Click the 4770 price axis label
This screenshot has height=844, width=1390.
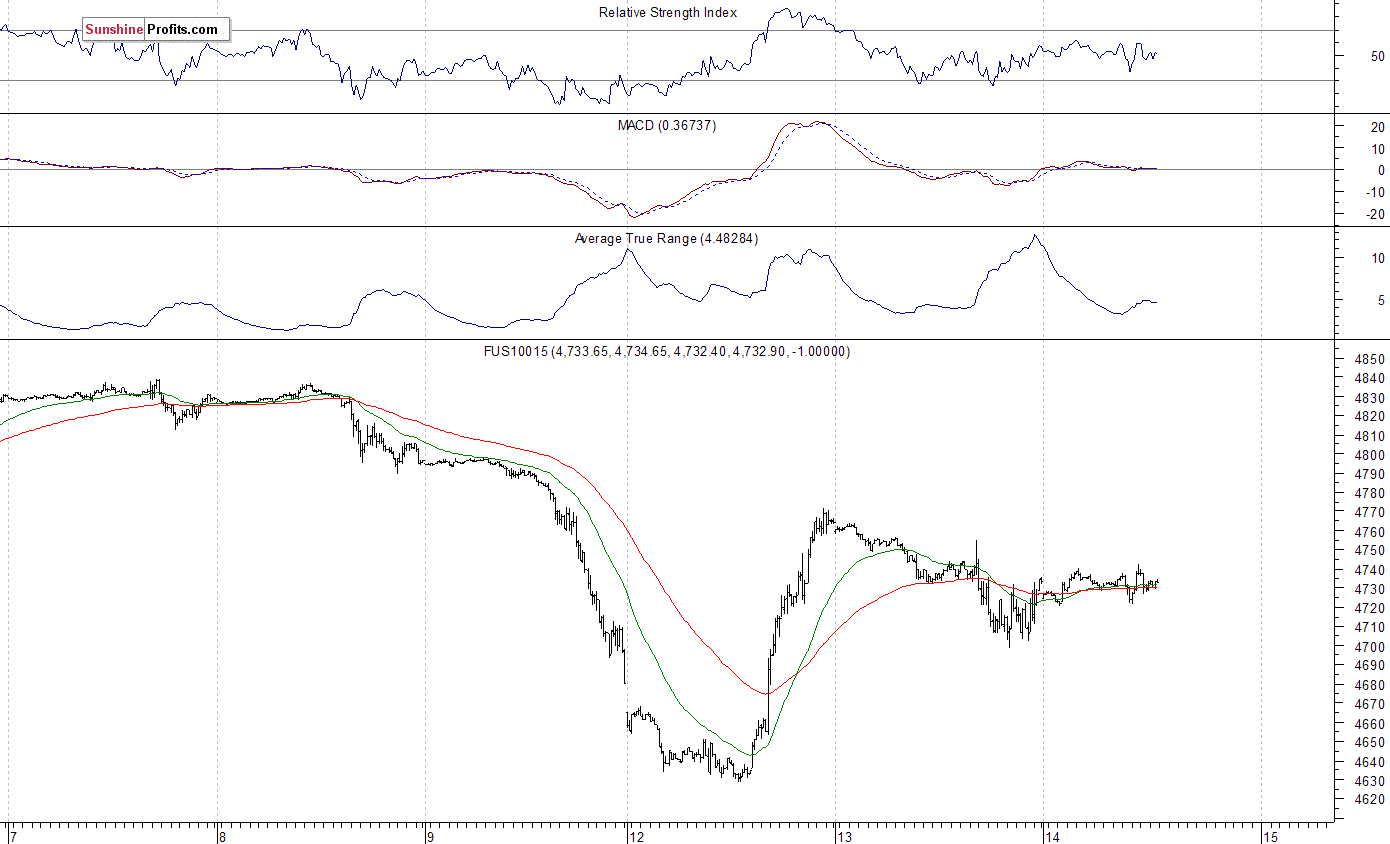tap(1370, 513)
